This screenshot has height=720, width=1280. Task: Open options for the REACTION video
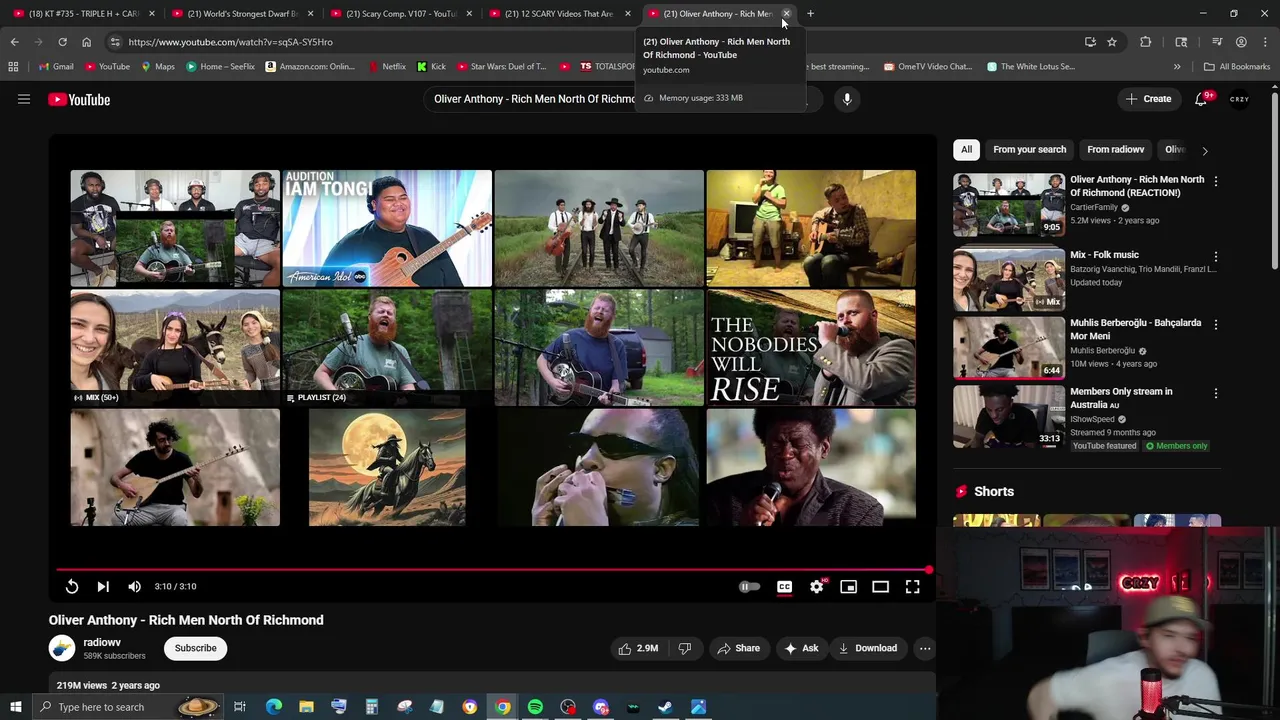(x=1216, y=181)
